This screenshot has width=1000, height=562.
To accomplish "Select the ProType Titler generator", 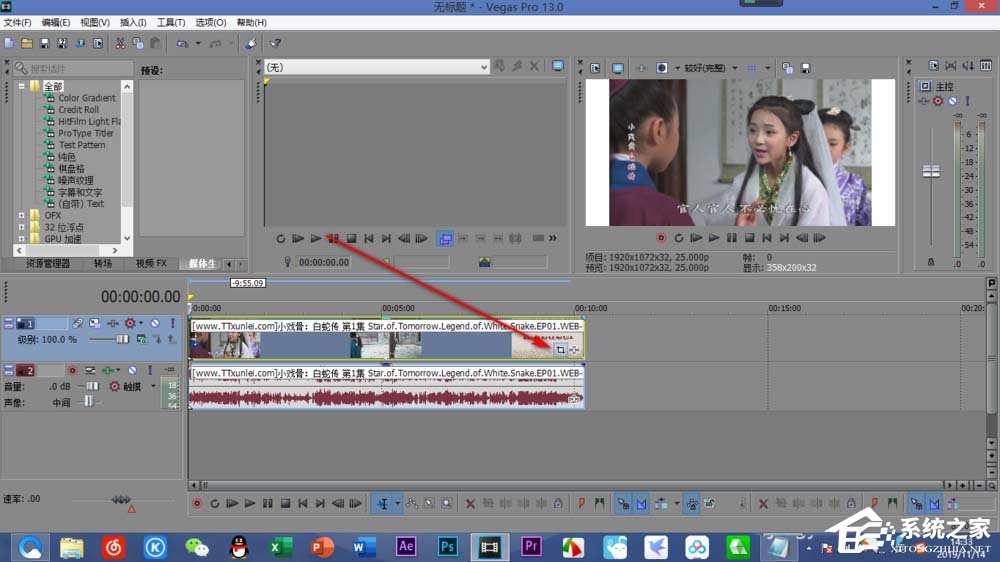I will [x=85, y=133].
